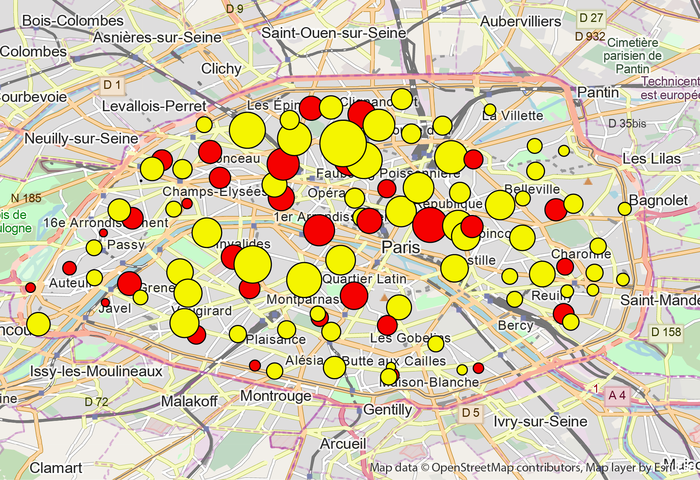
Task: Click the Issy-les-Moulineaux label
Action: [96, 371]
